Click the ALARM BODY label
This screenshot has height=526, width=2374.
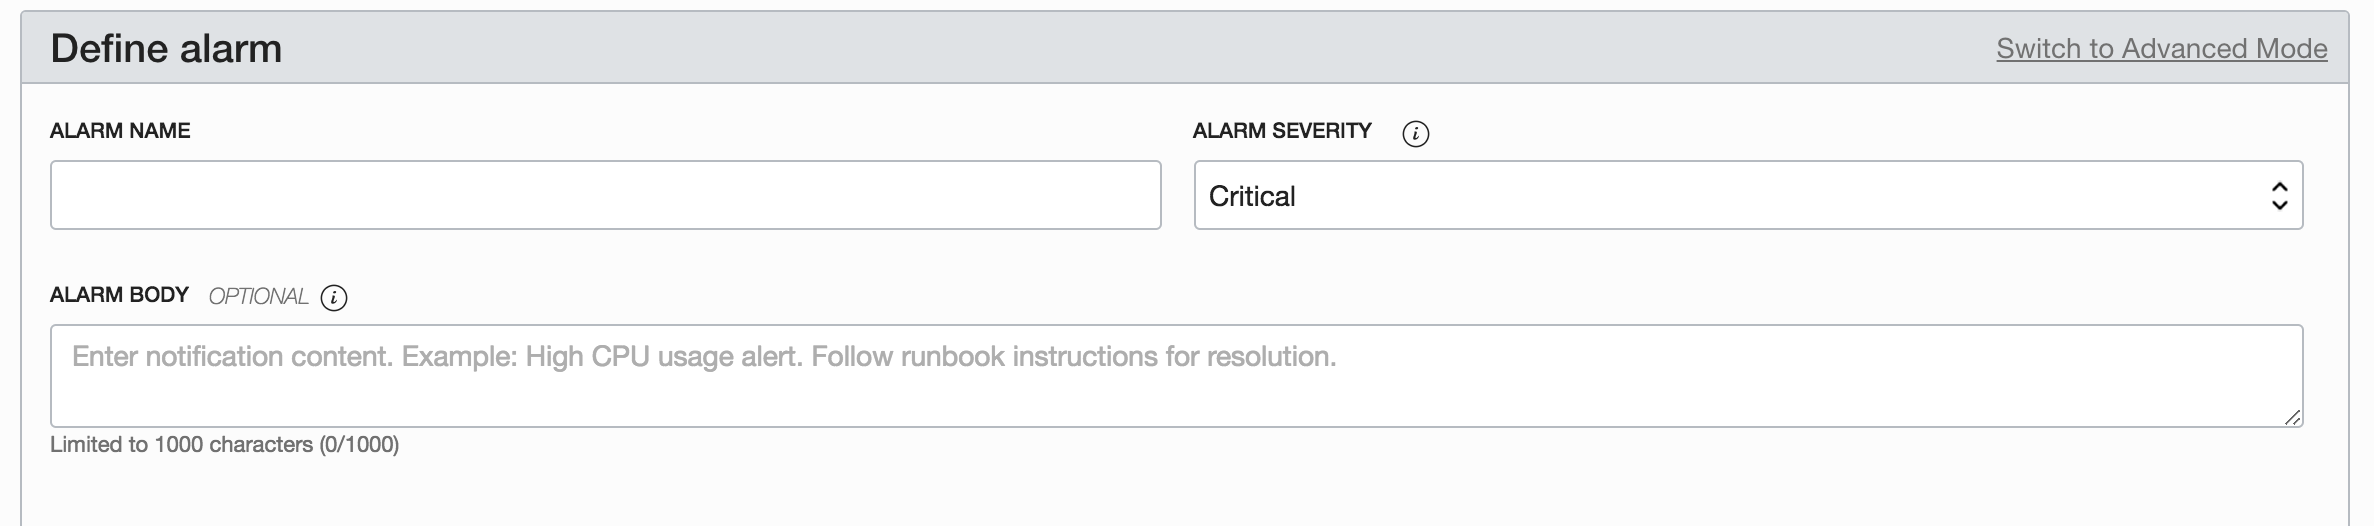(x=119, y=295)
